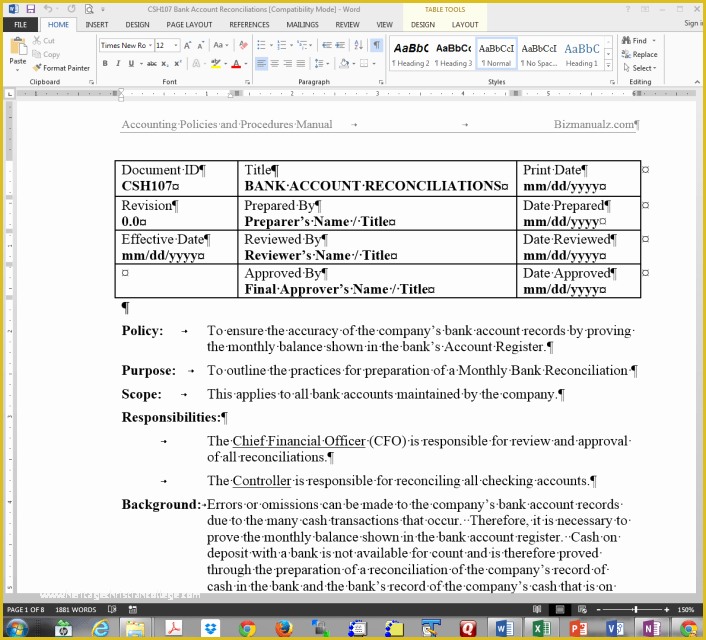Center align the paragraph
Image resolution: width=706 pixels, height=640 pixels.
pyautogui.click(x=275, y=64)
